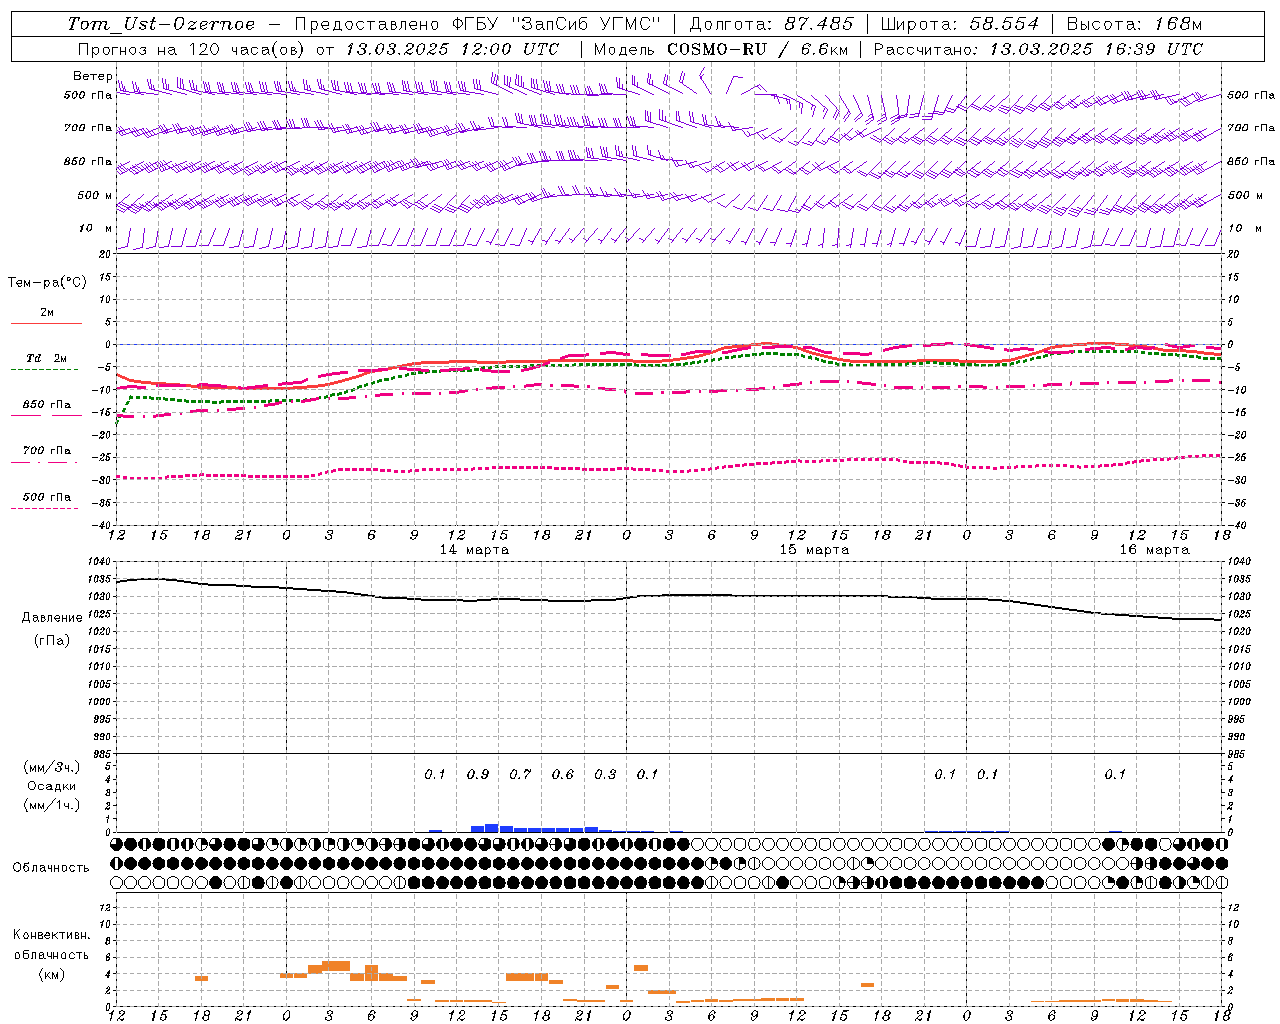
Task: Click the Осадки precipitation label
Action: tap(52, 786)
